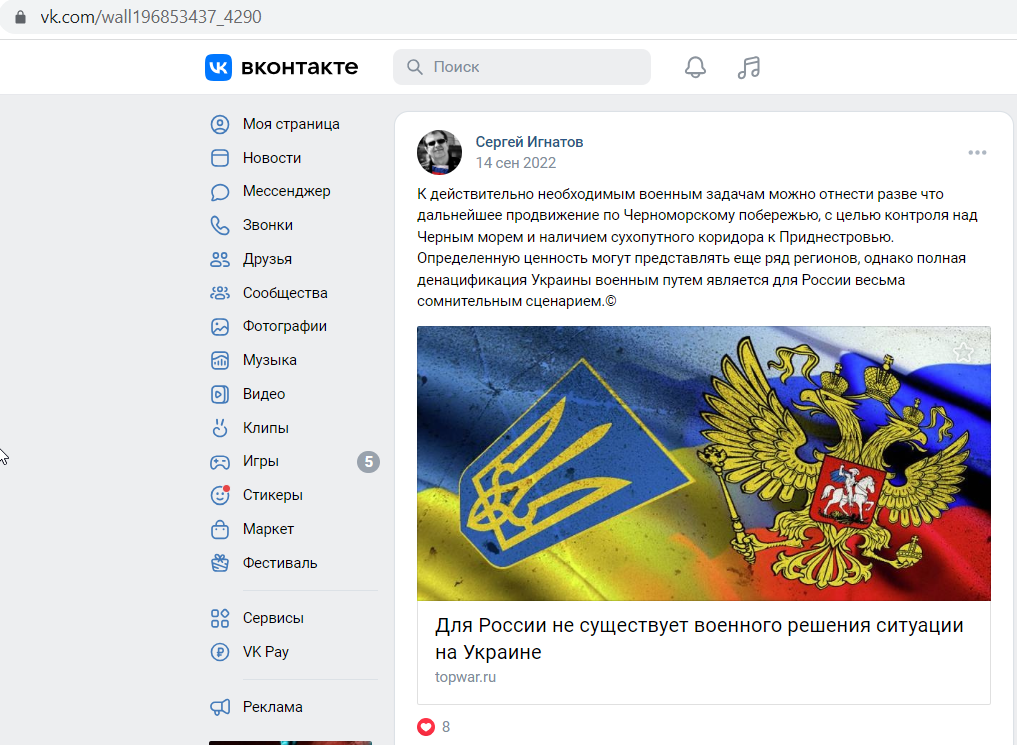Click the post author's avatar
The image size is (1017, 745).
(x=439, y=152)
